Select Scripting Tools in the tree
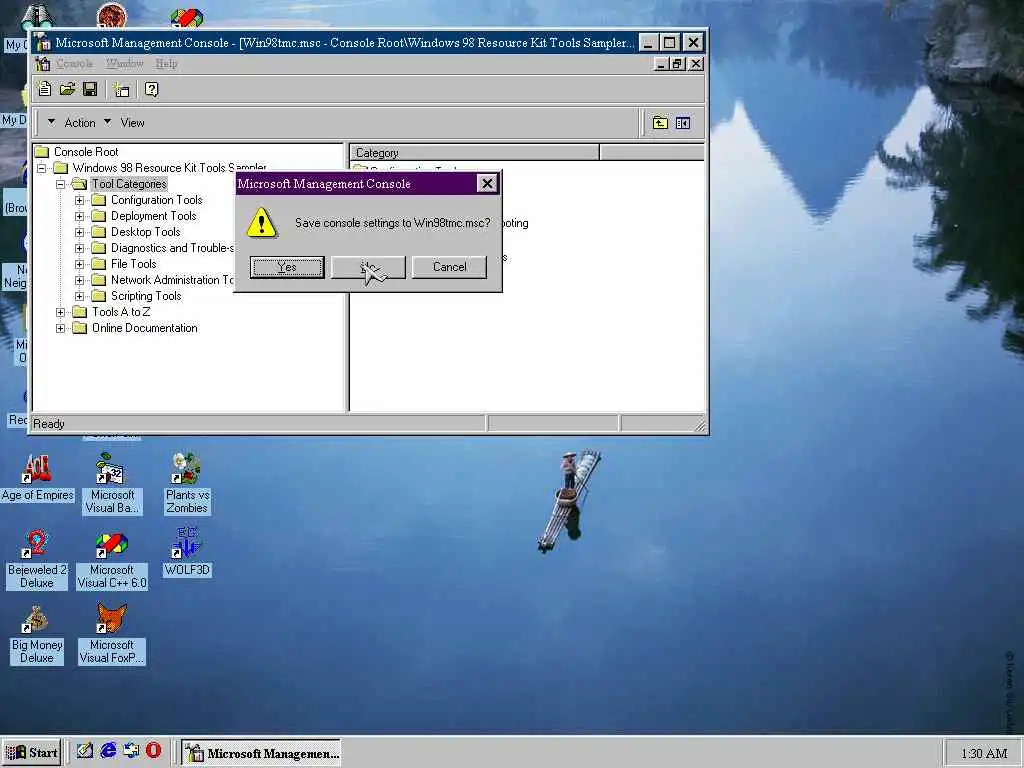This screenshot has width=1024, height=768. 146,296
